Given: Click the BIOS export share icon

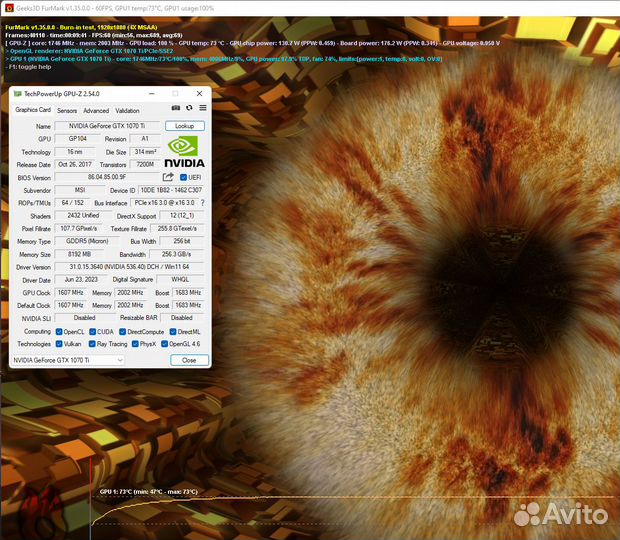Looking at the screenshot, I should point(169,177).
